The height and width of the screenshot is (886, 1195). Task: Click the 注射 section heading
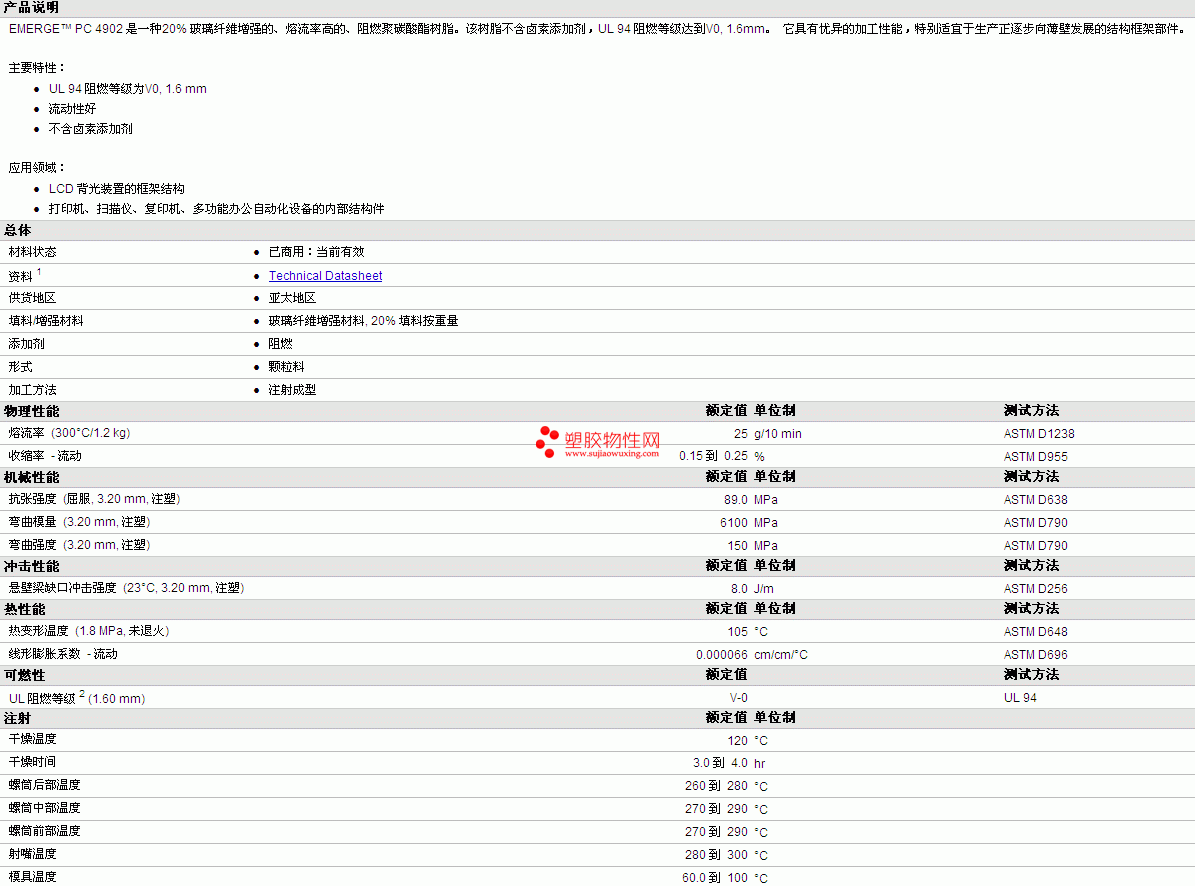click(18, 718)
